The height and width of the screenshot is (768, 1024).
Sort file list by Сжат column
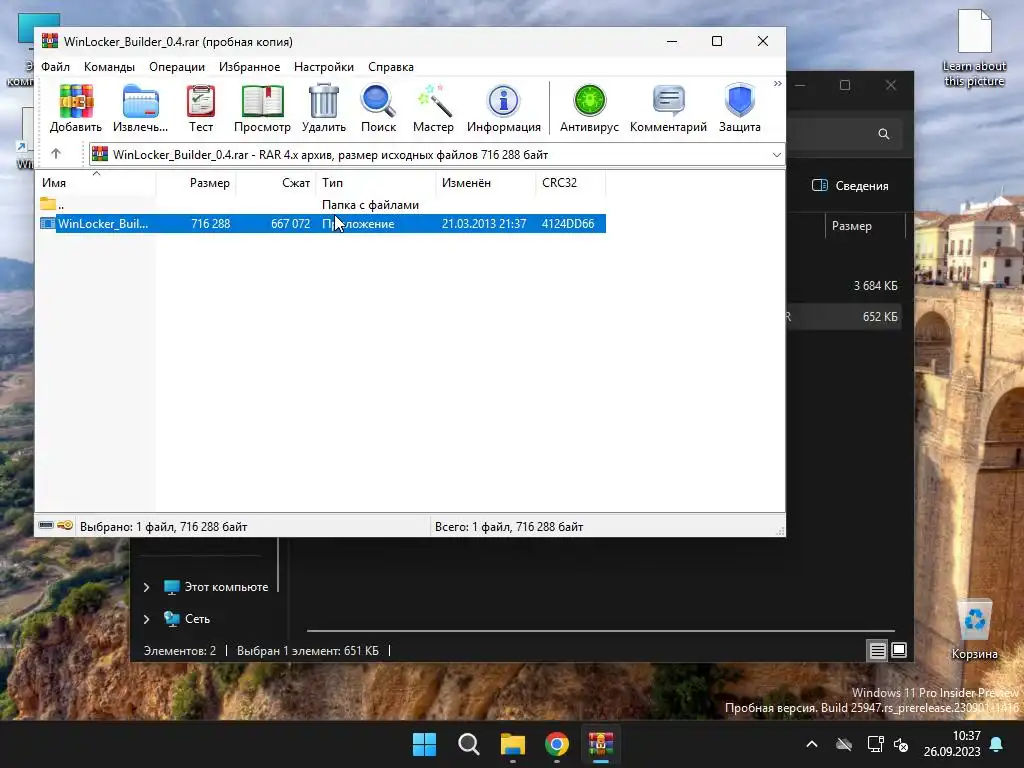pos(276,183)
